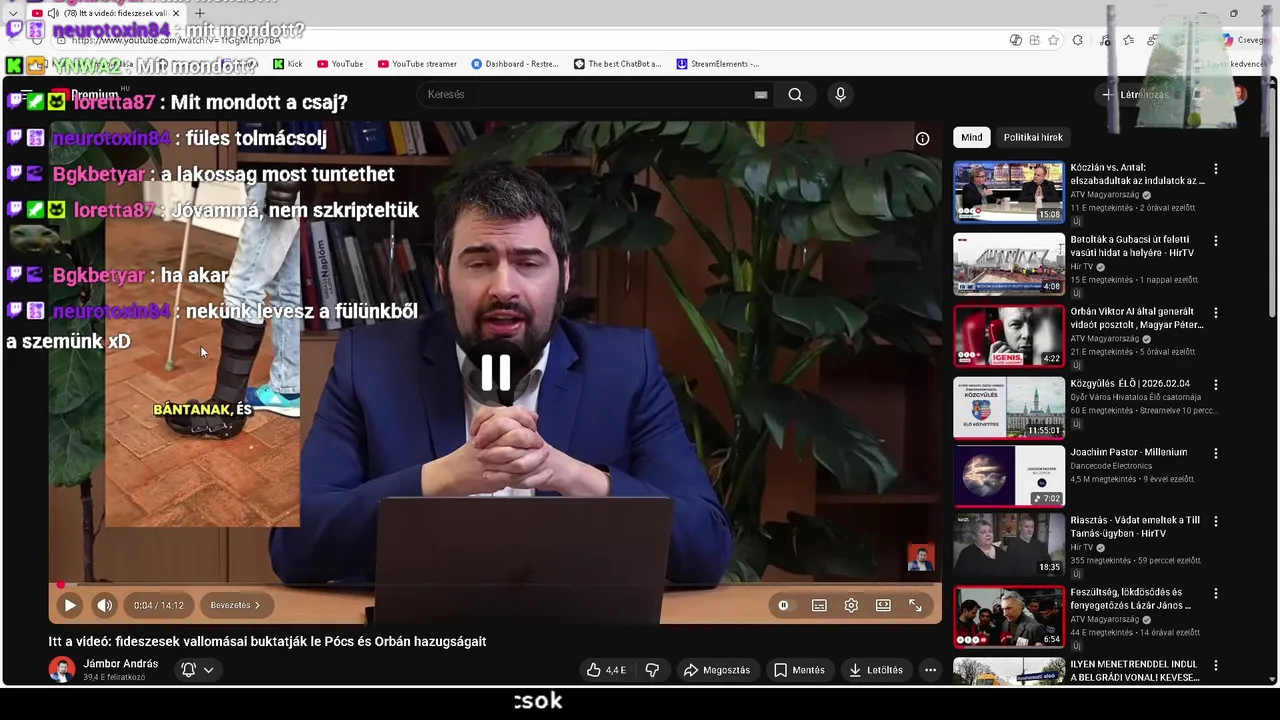The image size is (1280, 720).
Task: Open options menu for Orbán Viktor AI video
Action: [1216, 313]
